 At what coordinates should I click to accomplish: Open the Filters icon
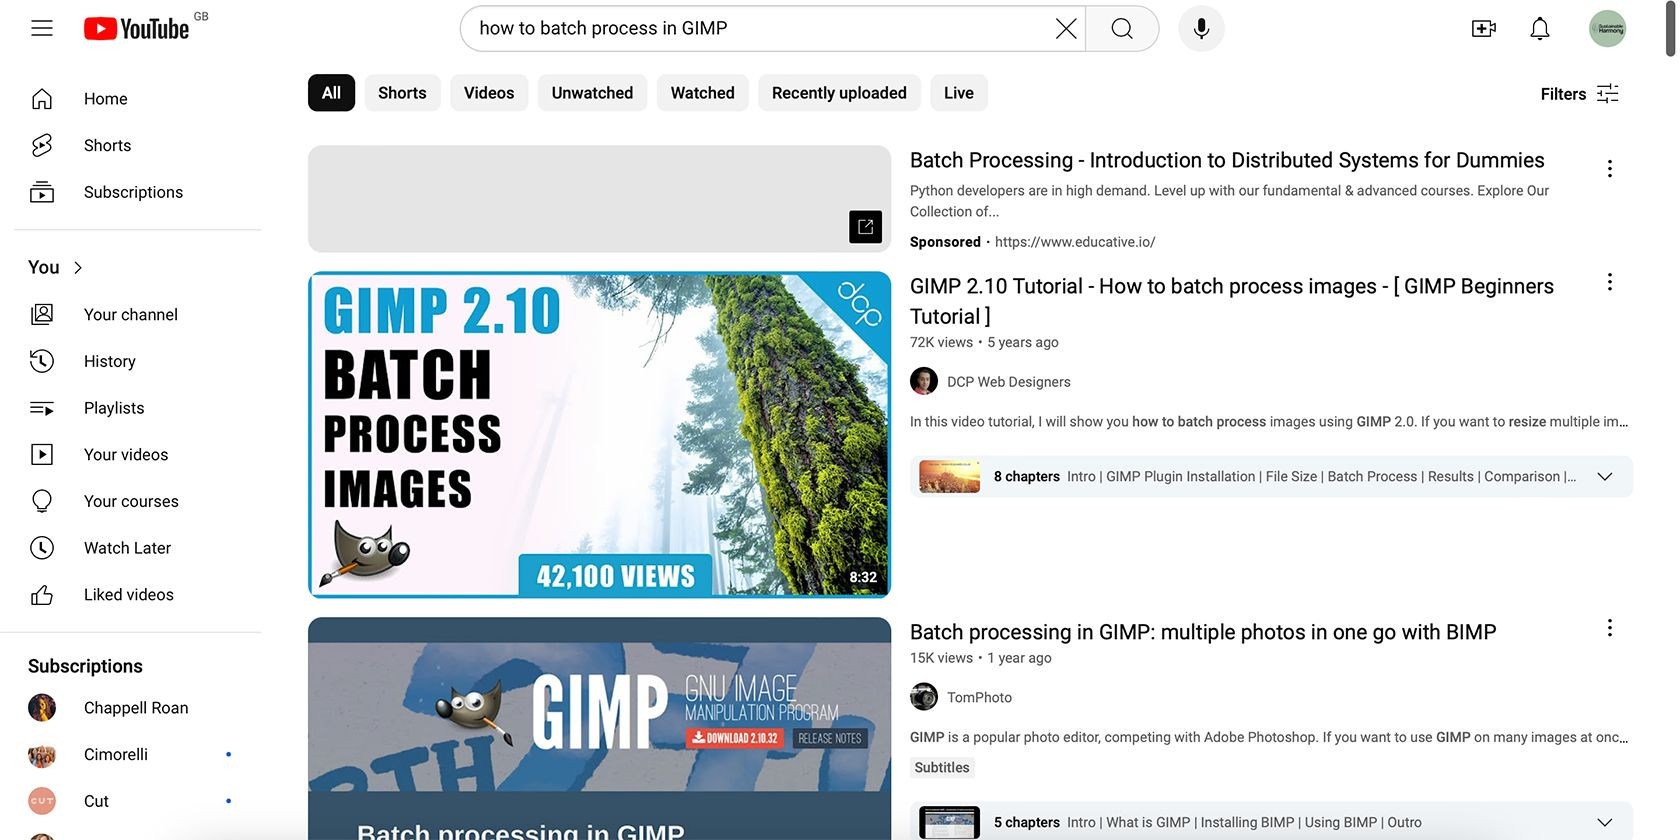click(x=1608, y=93)
